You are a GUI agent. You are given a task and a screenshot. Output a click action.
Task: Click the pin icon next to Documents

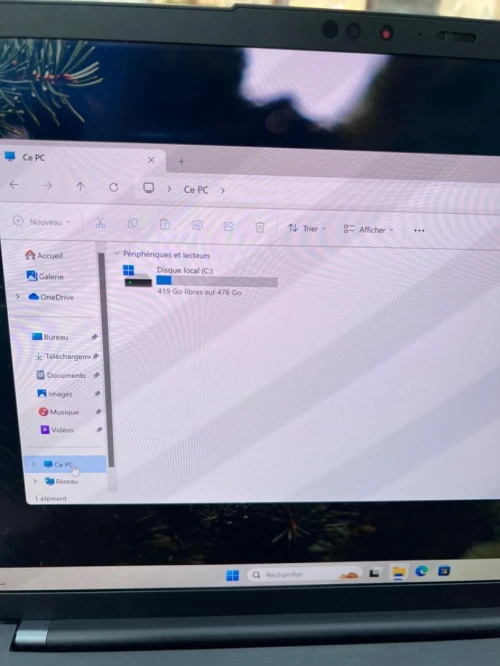pos(96,375)
